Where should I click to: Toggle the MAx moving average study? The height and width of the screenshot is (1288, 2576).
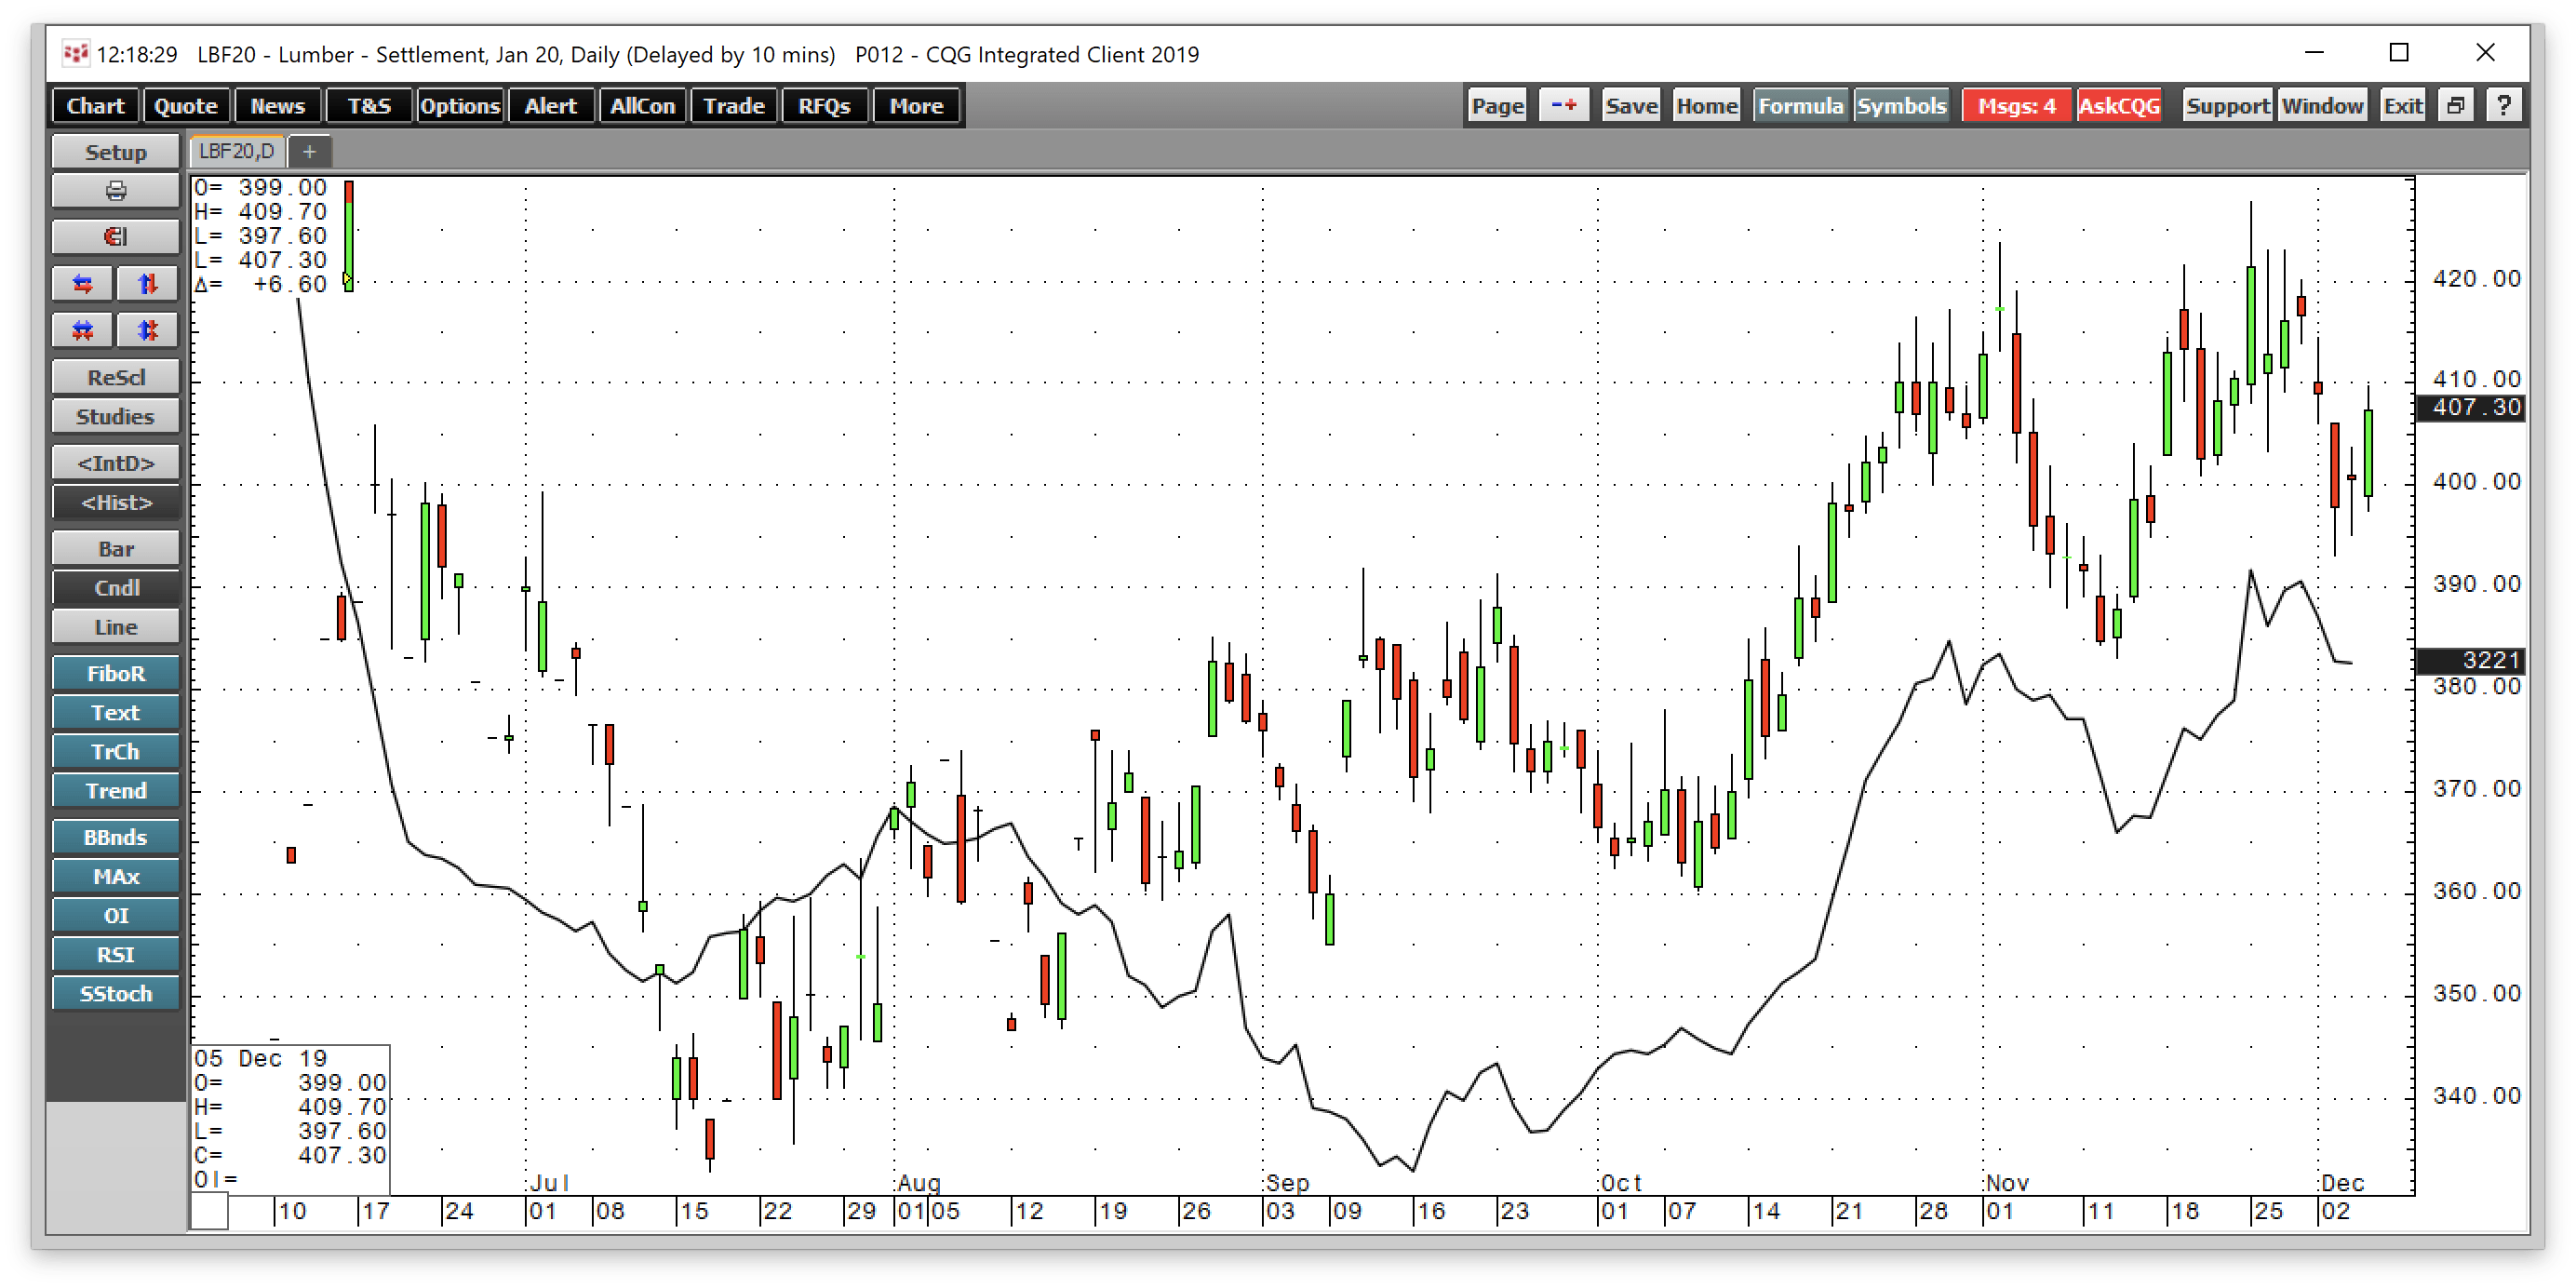(x=115, y=876)
